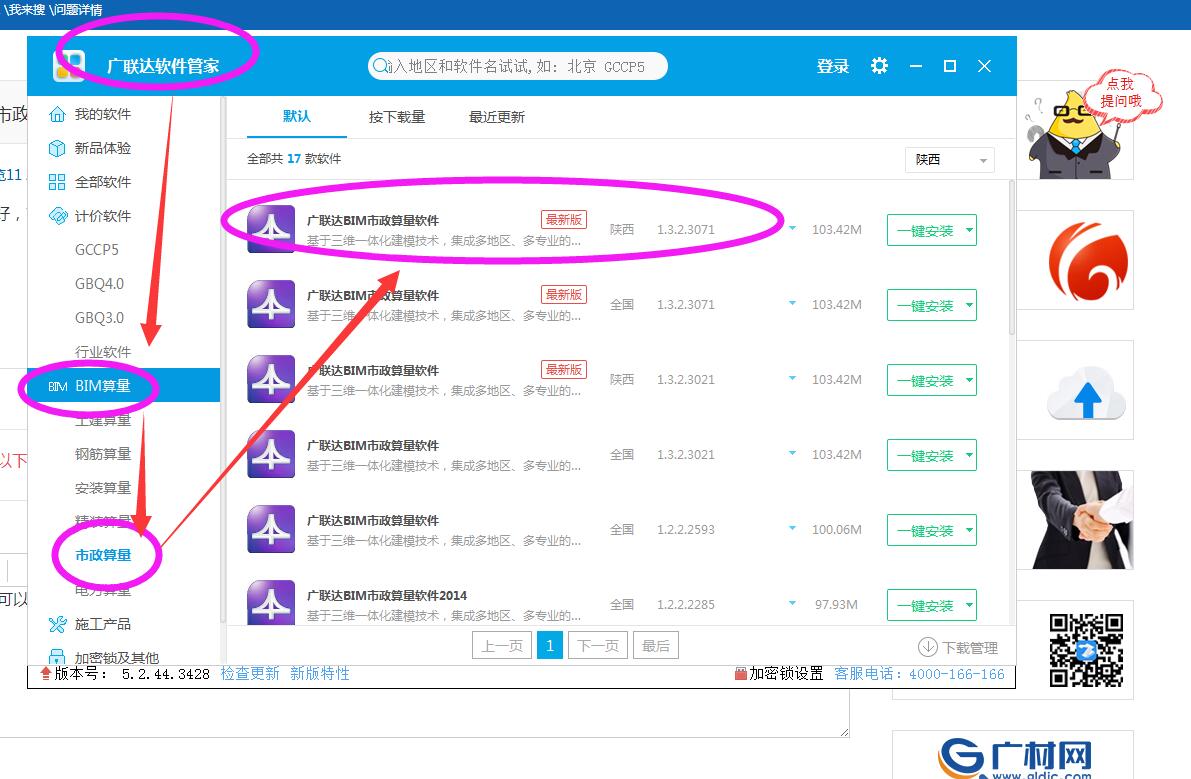
Task: Click the cloud upload arrow icon
Action: coord(1087,393)
